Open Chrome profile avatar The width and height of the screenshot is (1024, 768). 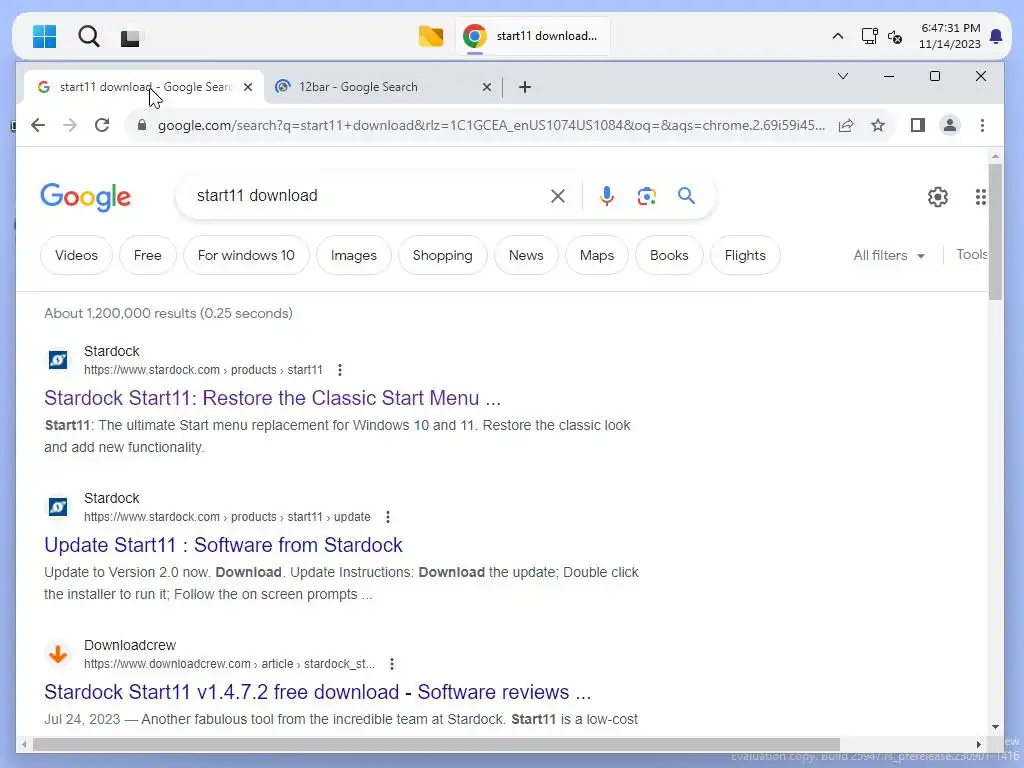[x=950, y=125]
